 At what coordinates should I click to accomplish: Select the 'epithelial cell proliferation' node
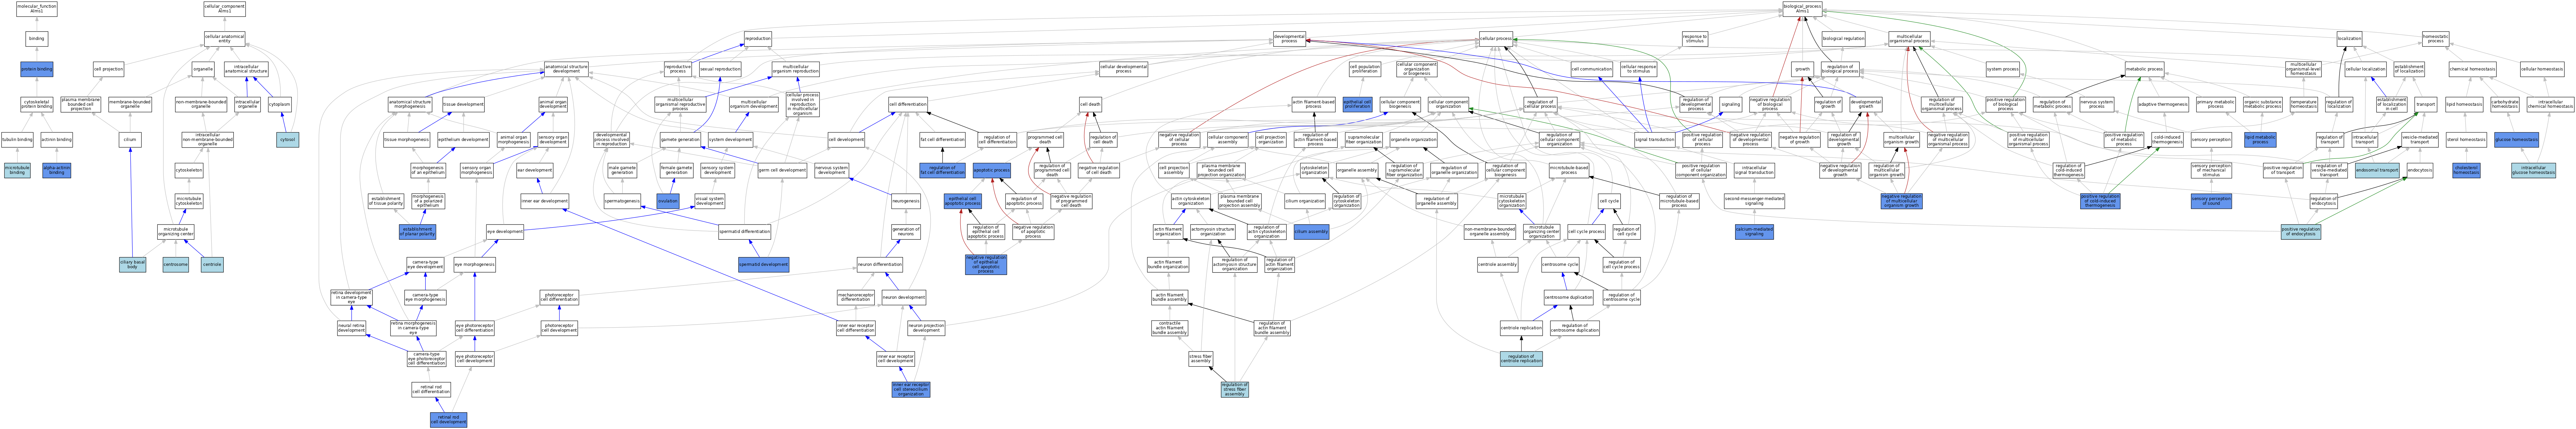[1357, 104]
